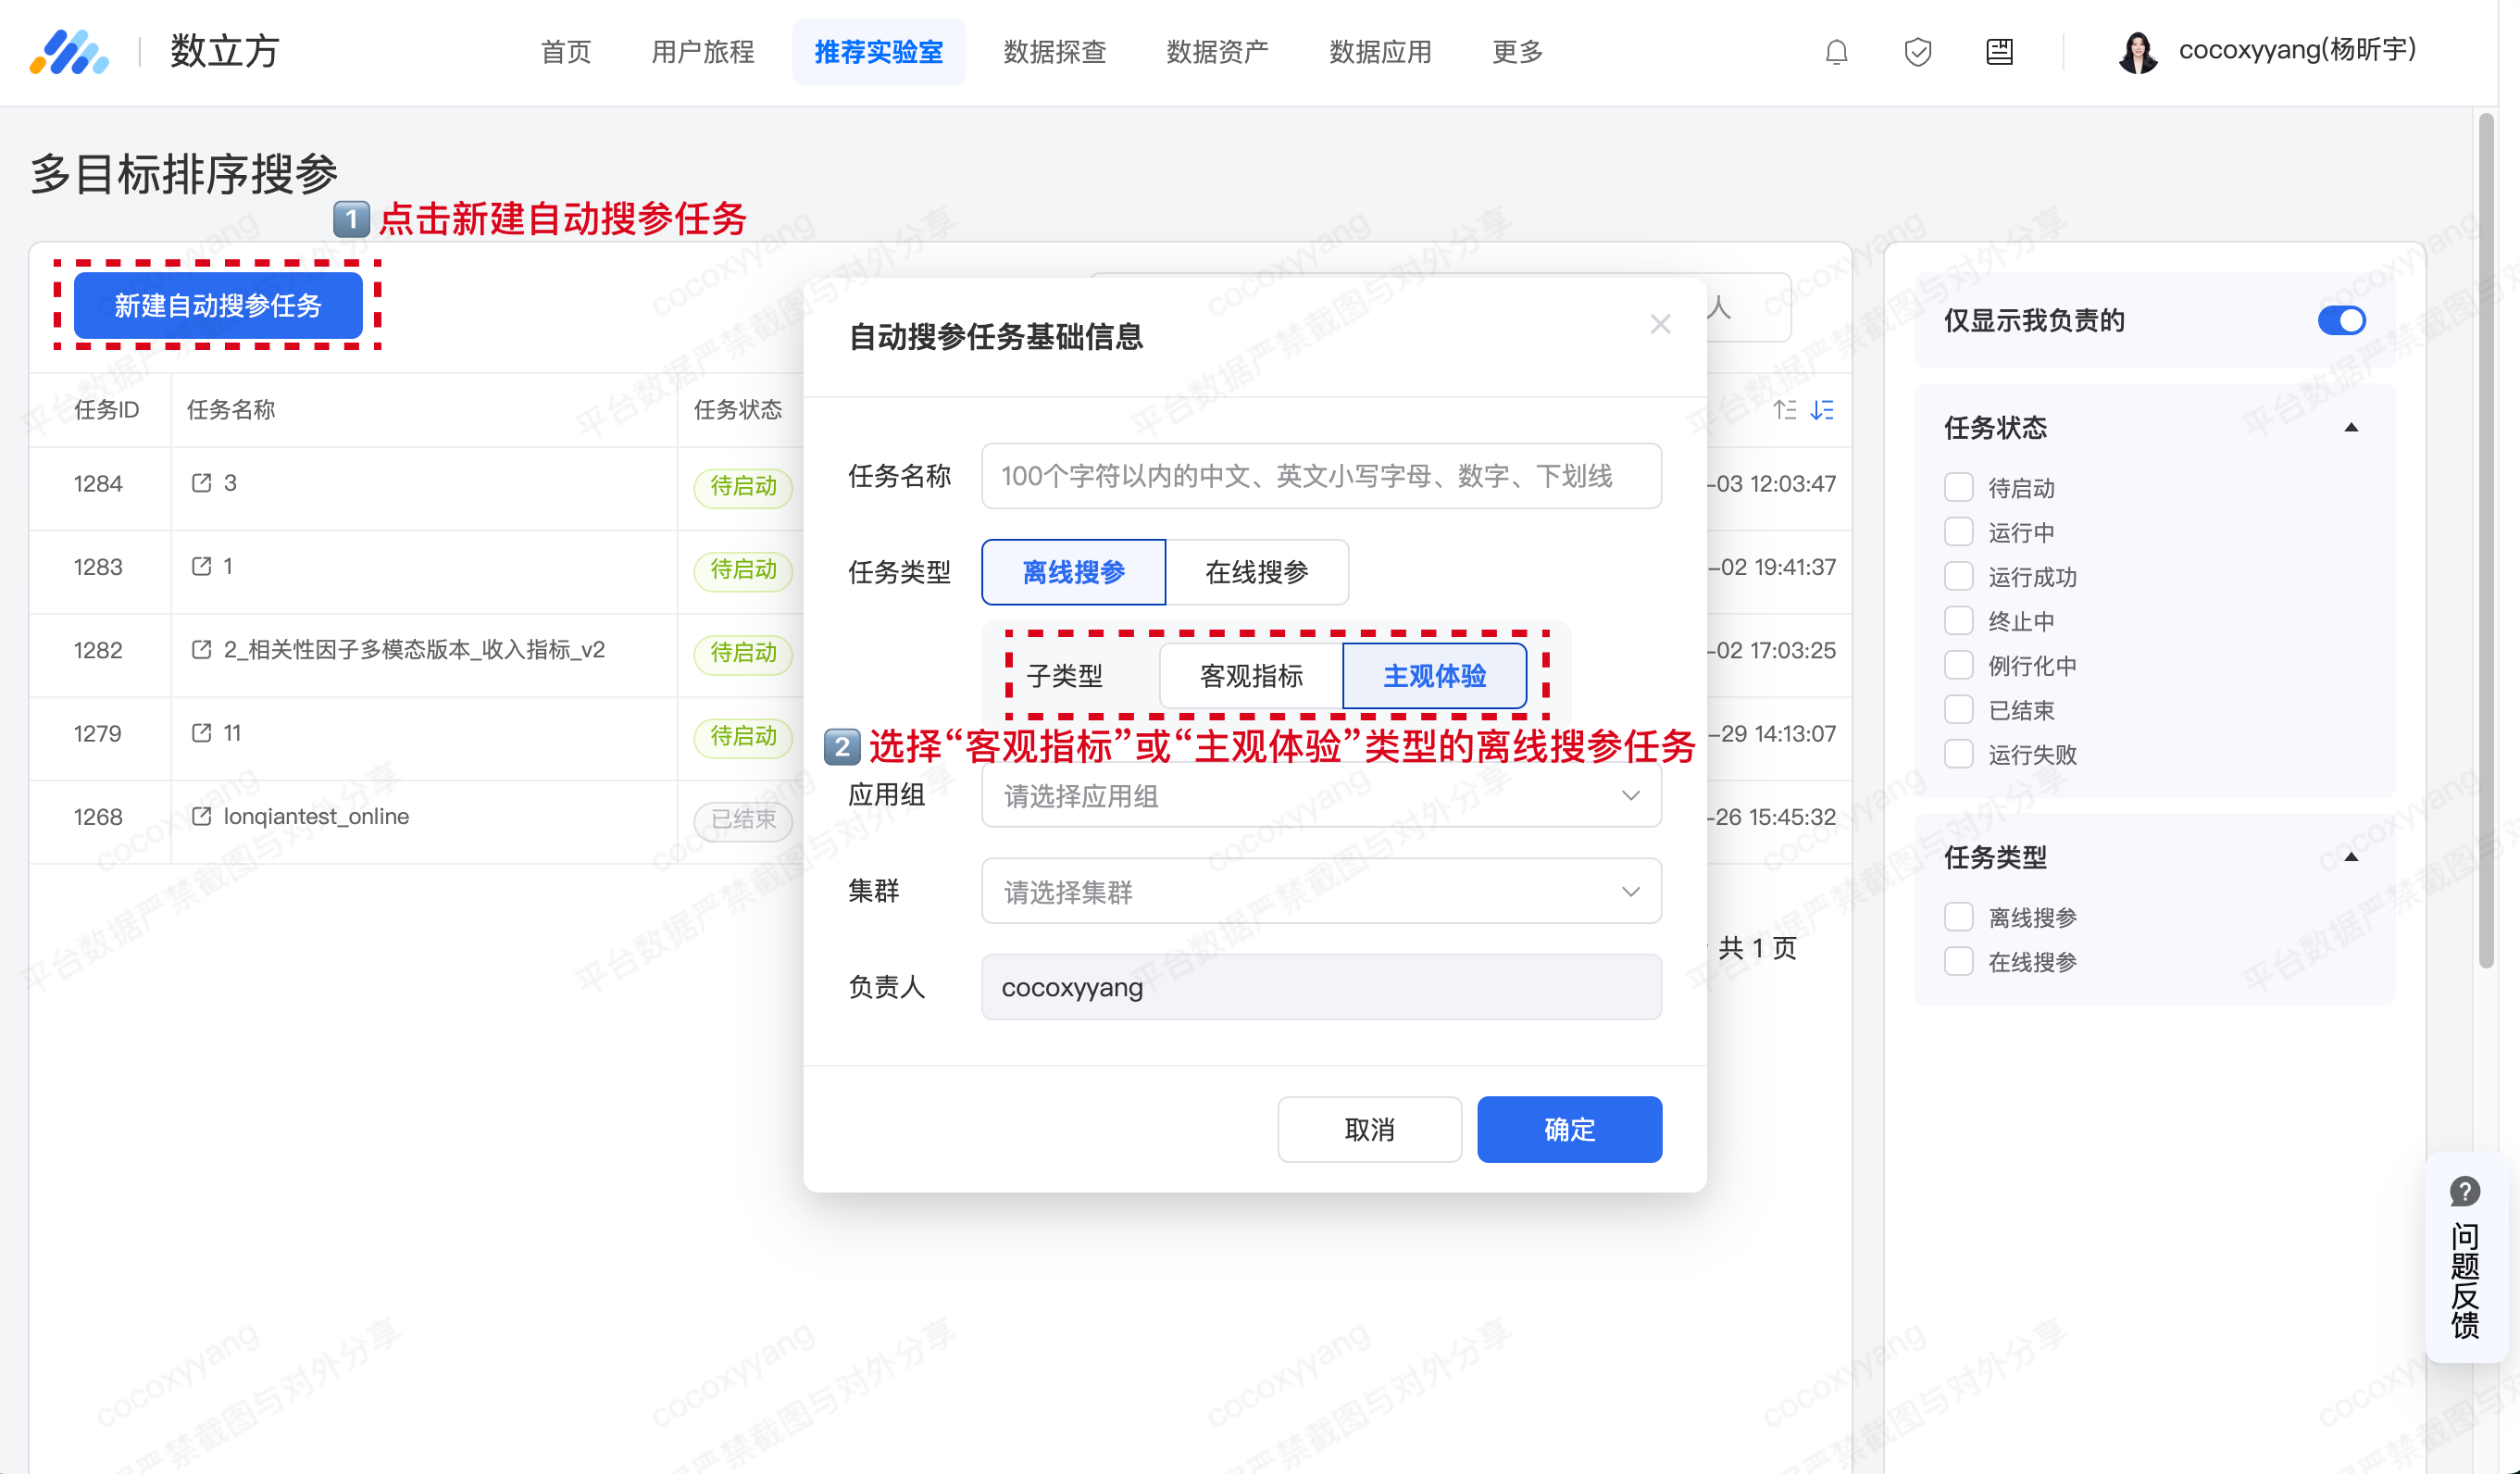Check the 运行中 status checkbox

pos(1958,532)
